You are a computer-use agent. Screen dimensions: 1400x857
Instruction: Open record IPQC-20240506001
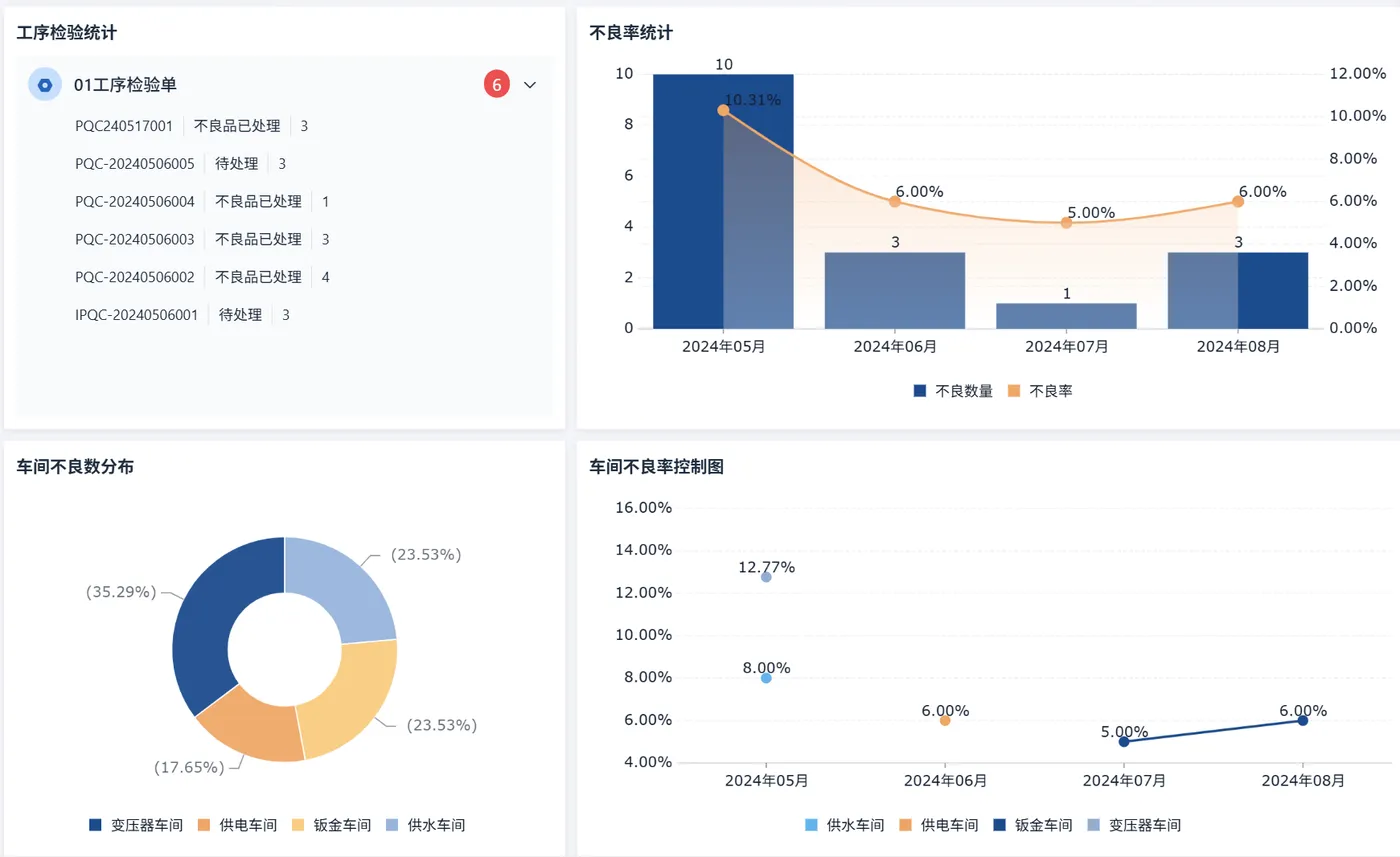[137, 315]
